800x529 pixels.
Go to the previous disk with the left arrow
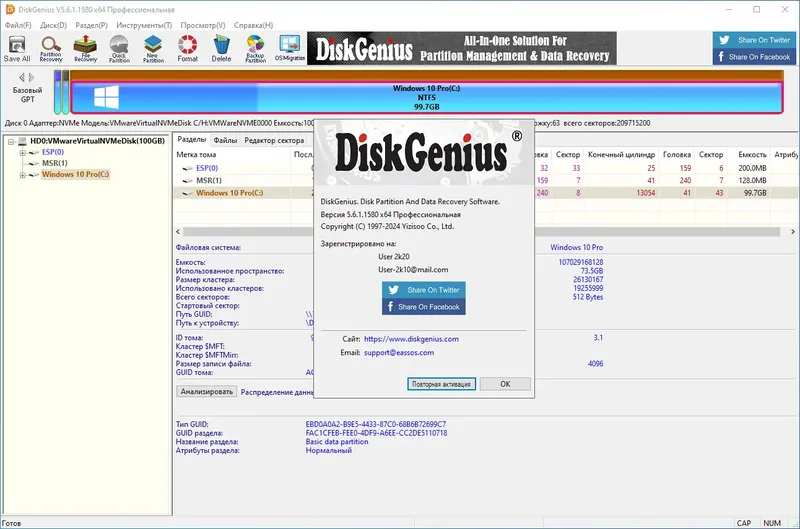point(22,78)
